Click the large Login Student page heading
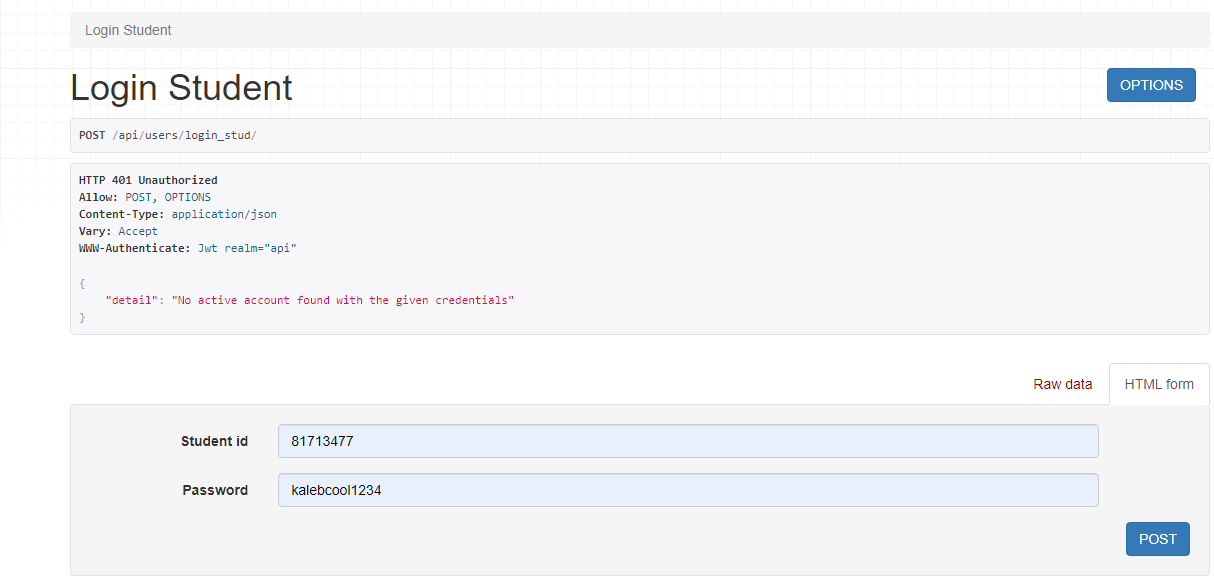The image size is (1214, 580). point(181,88)
